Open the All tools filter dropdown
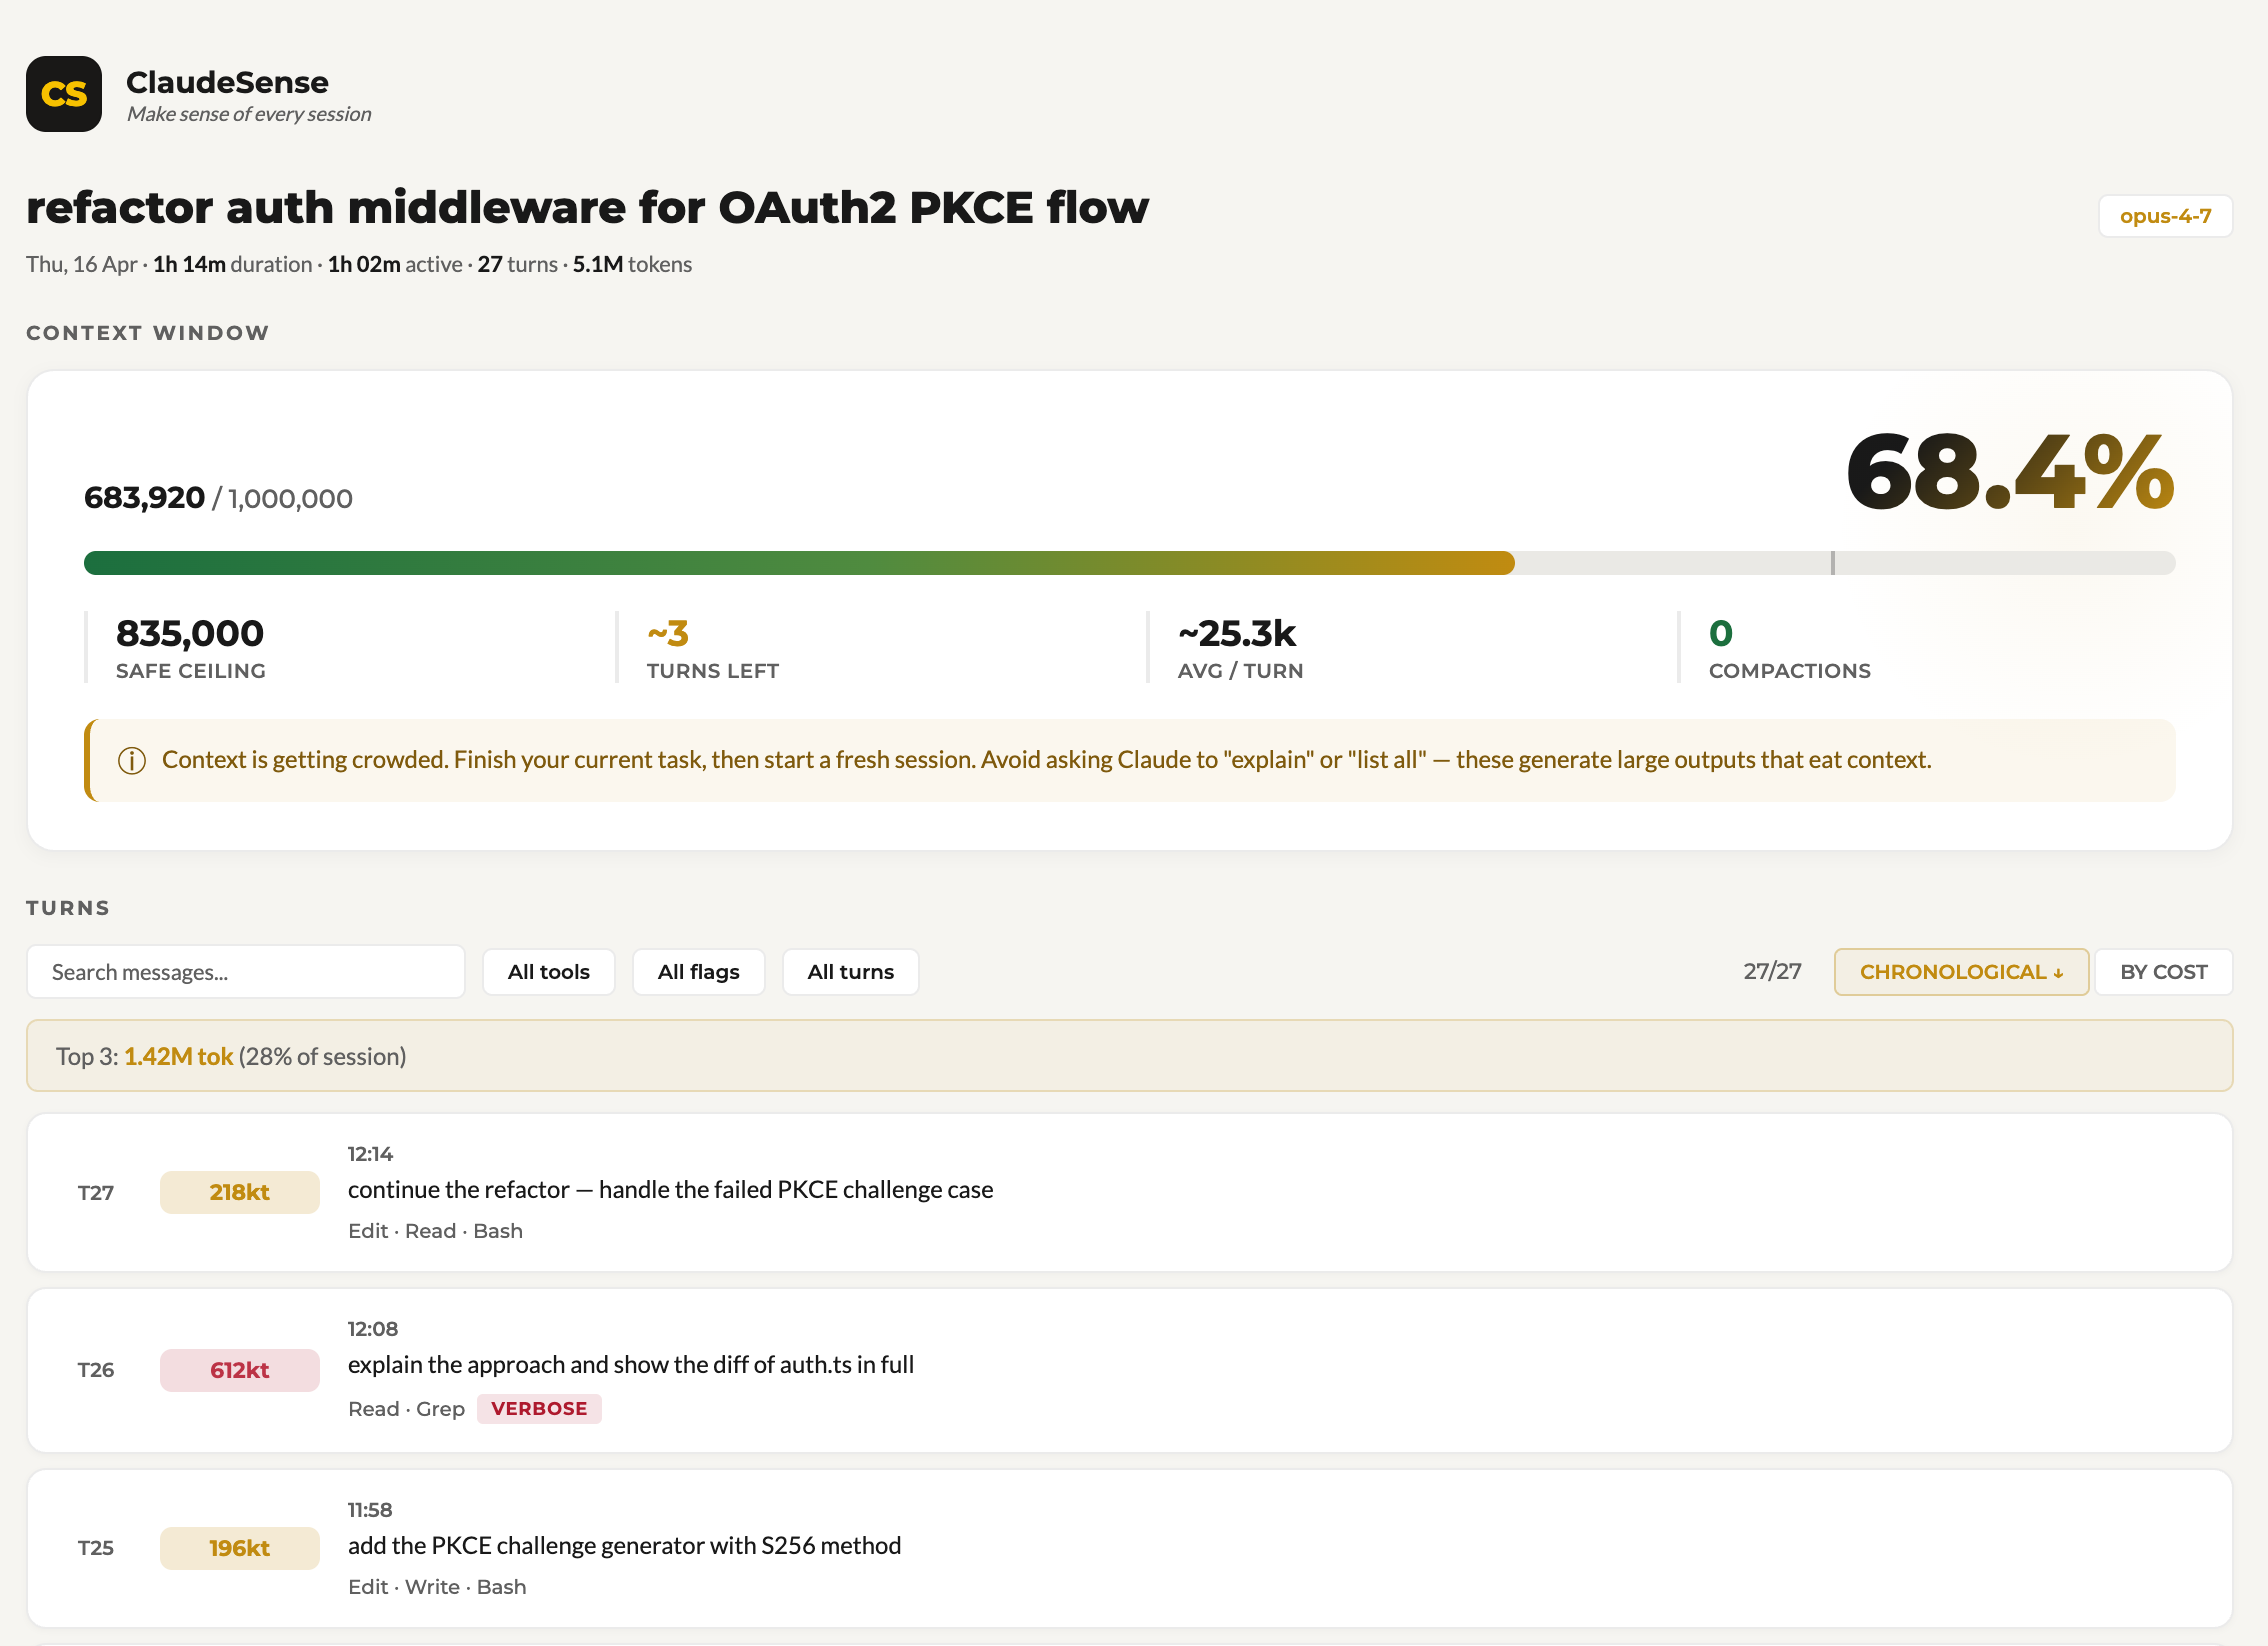This screenshot has width=2268, height=1646. (x=548, y=972)
